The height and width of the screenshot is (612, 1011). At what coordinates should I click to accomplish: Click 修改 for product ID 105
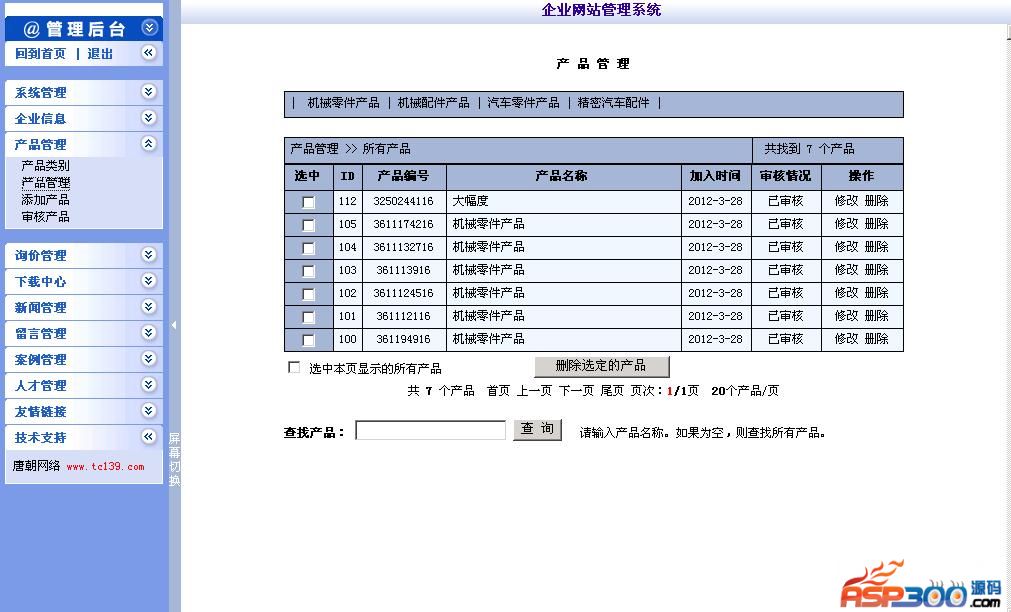click(x=847, y=224)
